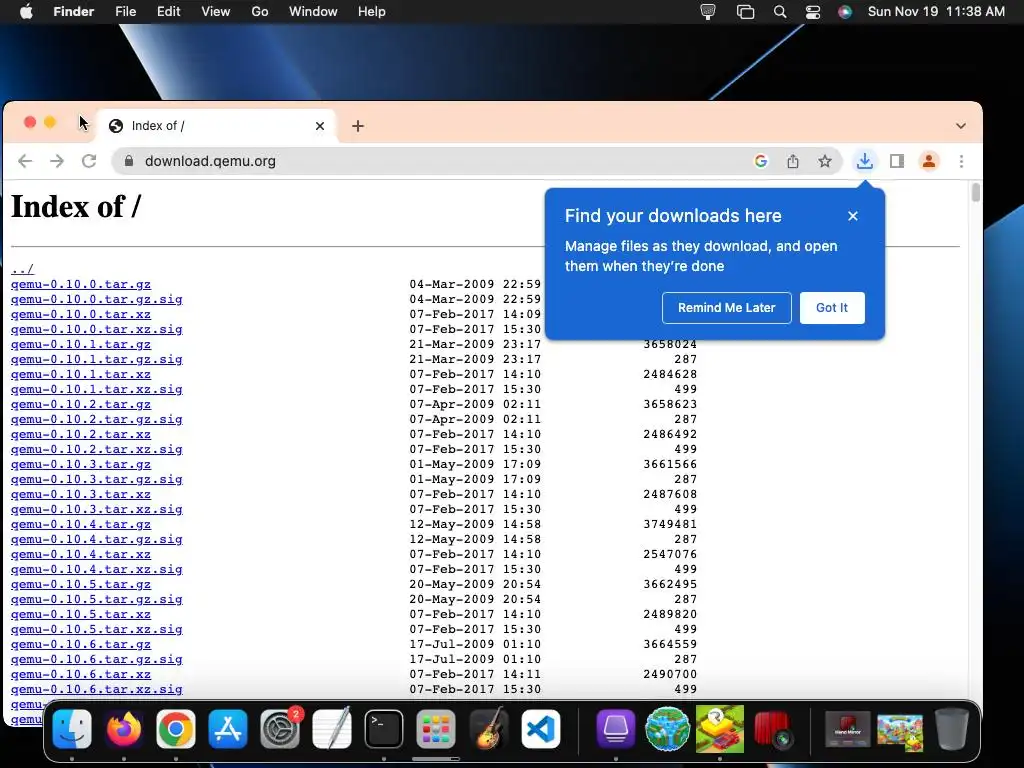
Task: Download qemu-0.10.6.tar.xz
Action: click(x=81, y=675)
